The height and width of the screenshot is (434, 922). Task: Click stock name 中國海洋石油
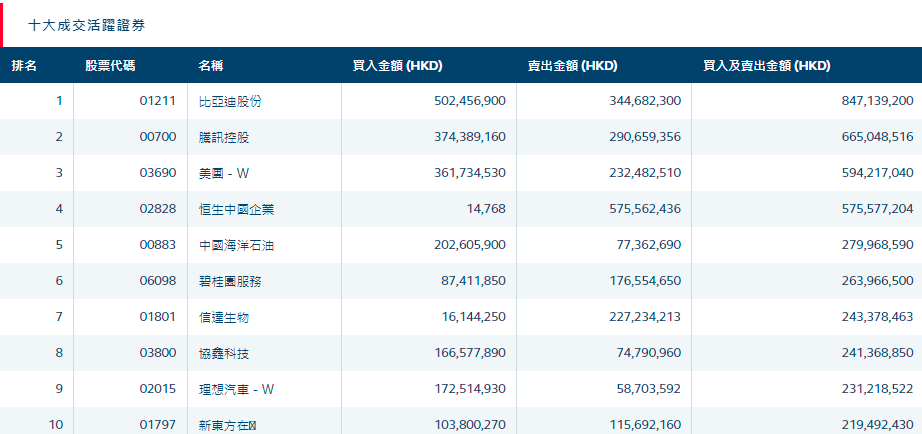point(236,245)
